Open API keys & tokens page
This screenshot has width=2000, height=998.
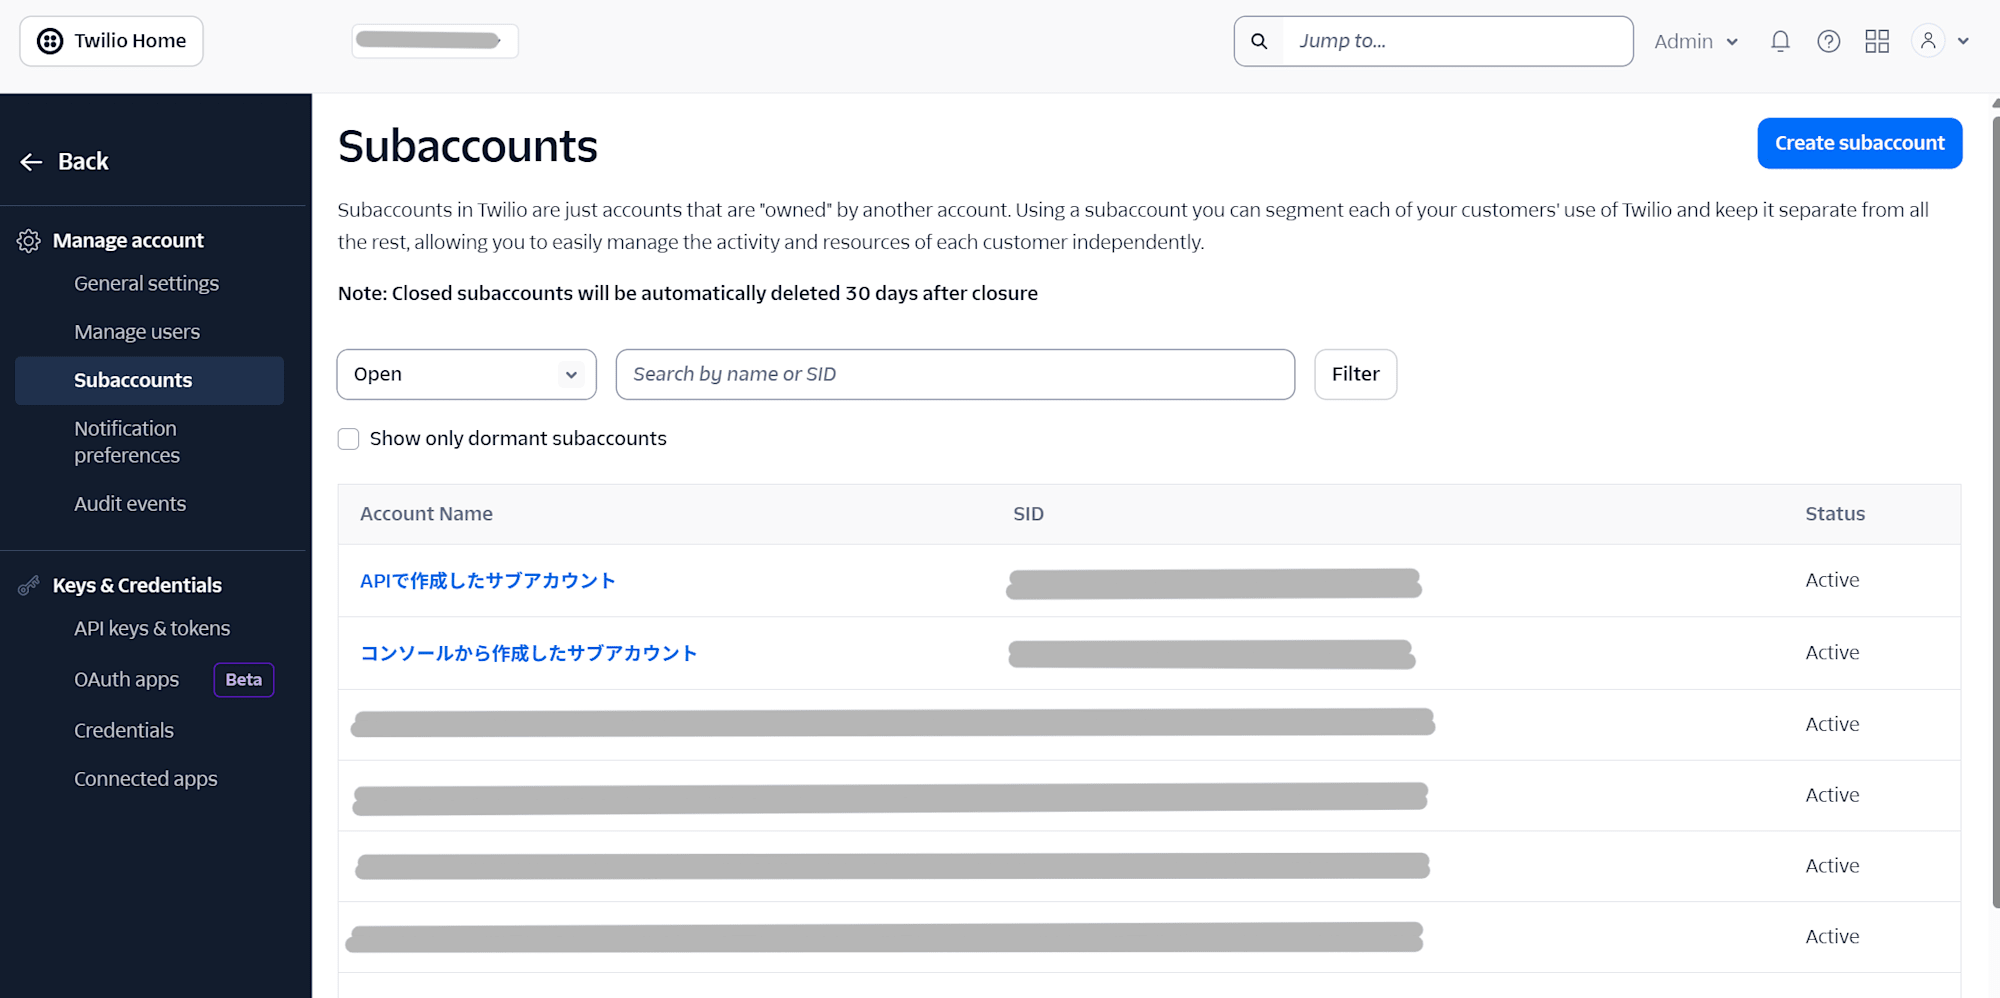(152, 629)
